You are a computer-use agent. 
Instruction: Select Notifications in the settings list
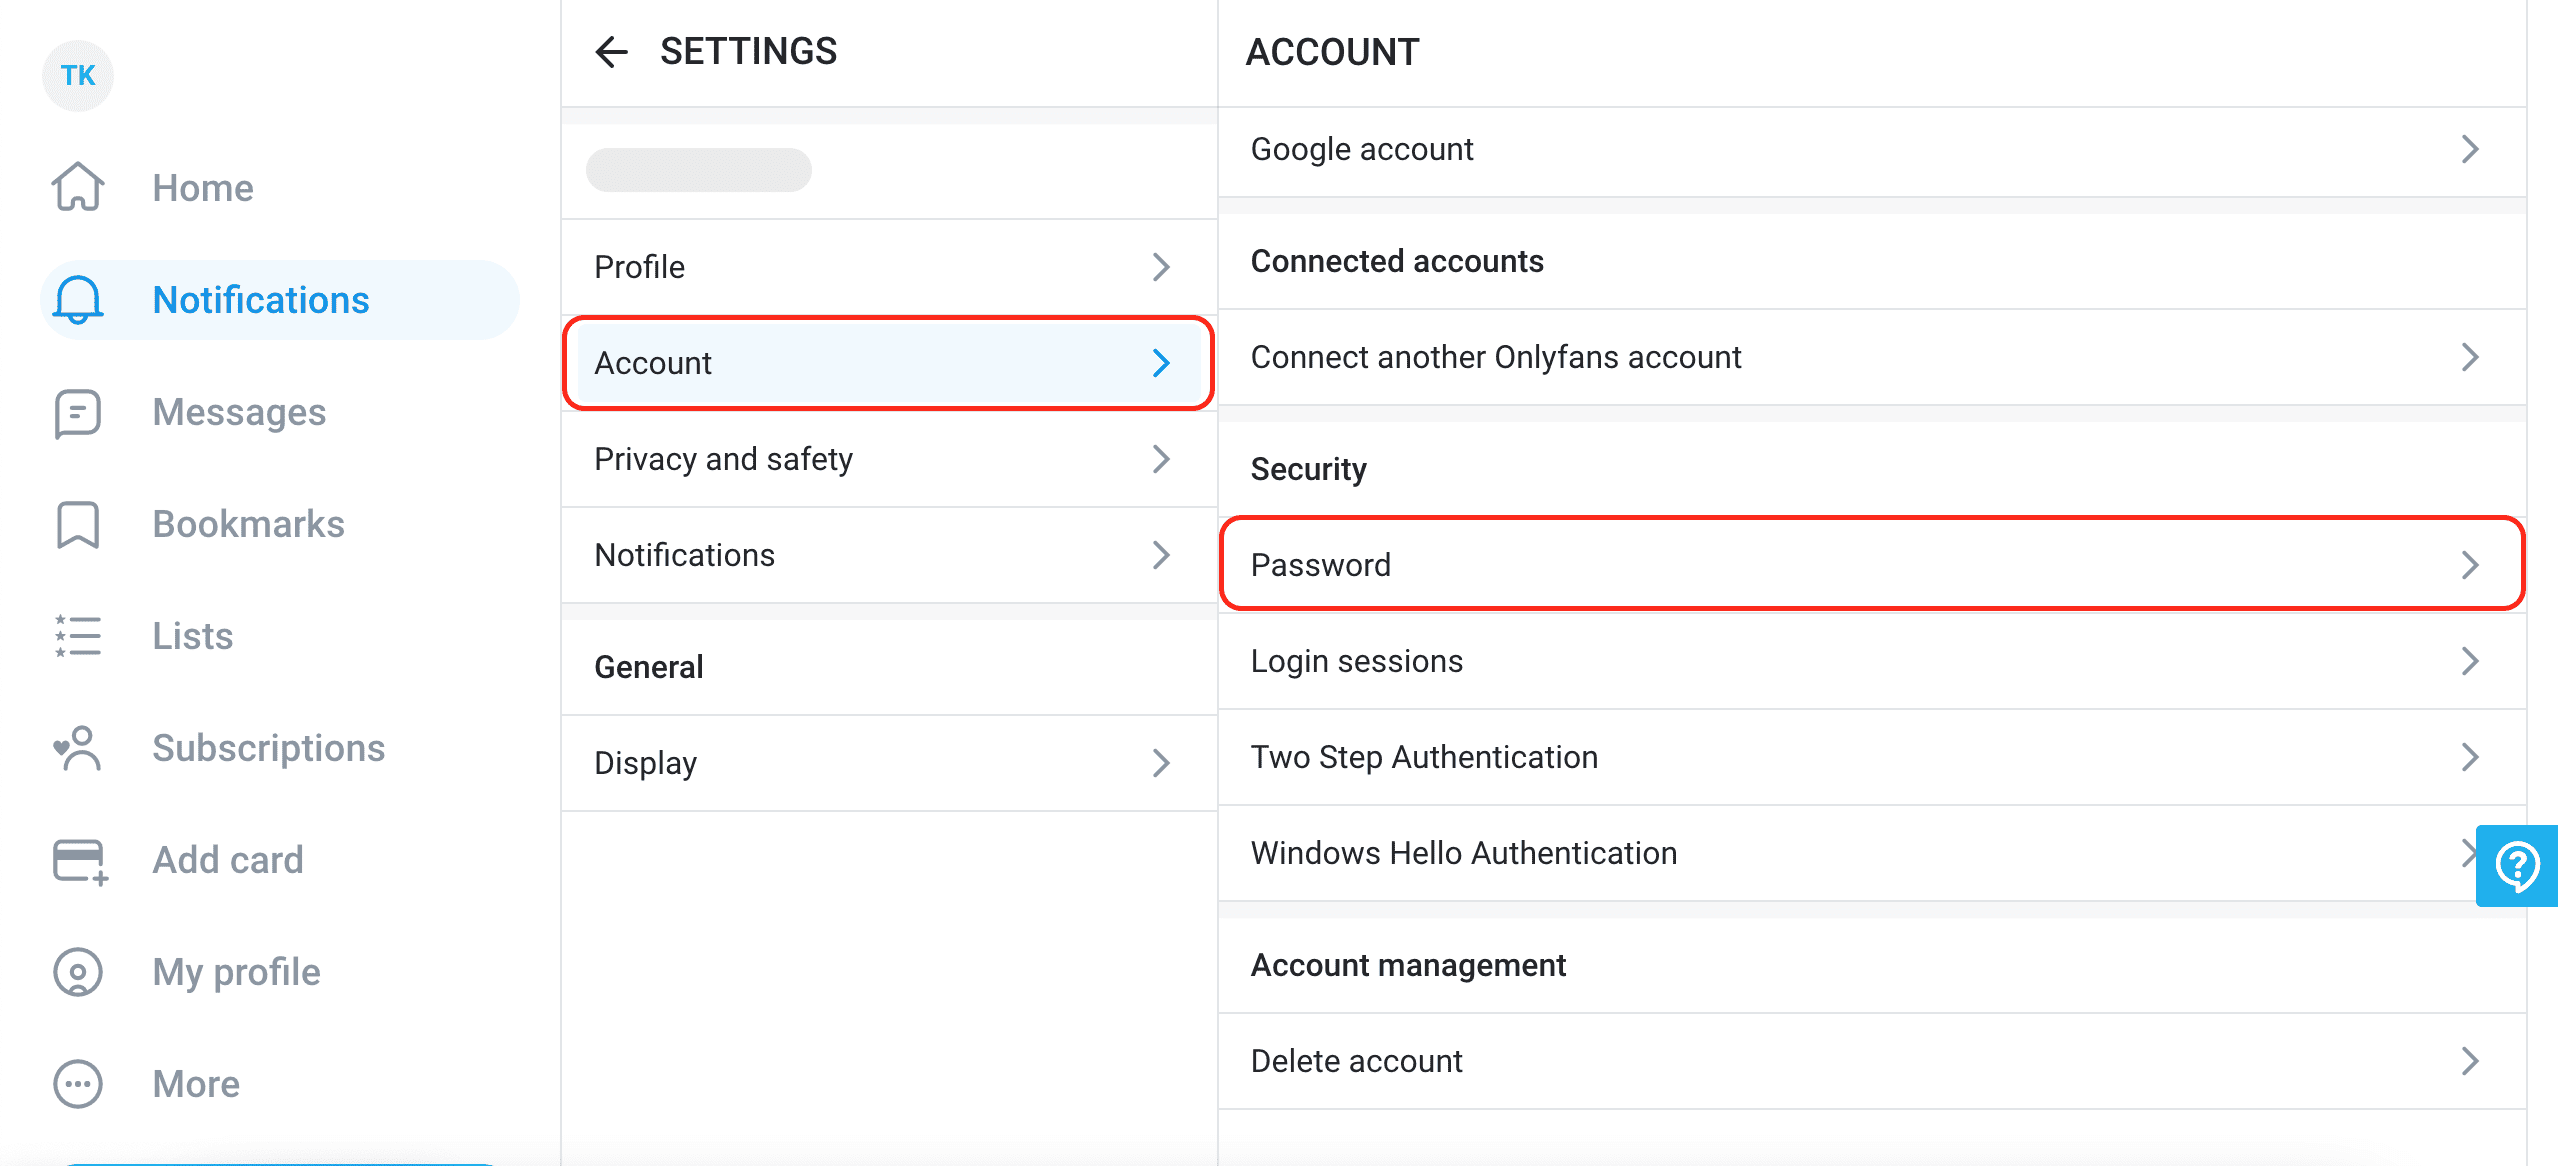tap(888, 555)
